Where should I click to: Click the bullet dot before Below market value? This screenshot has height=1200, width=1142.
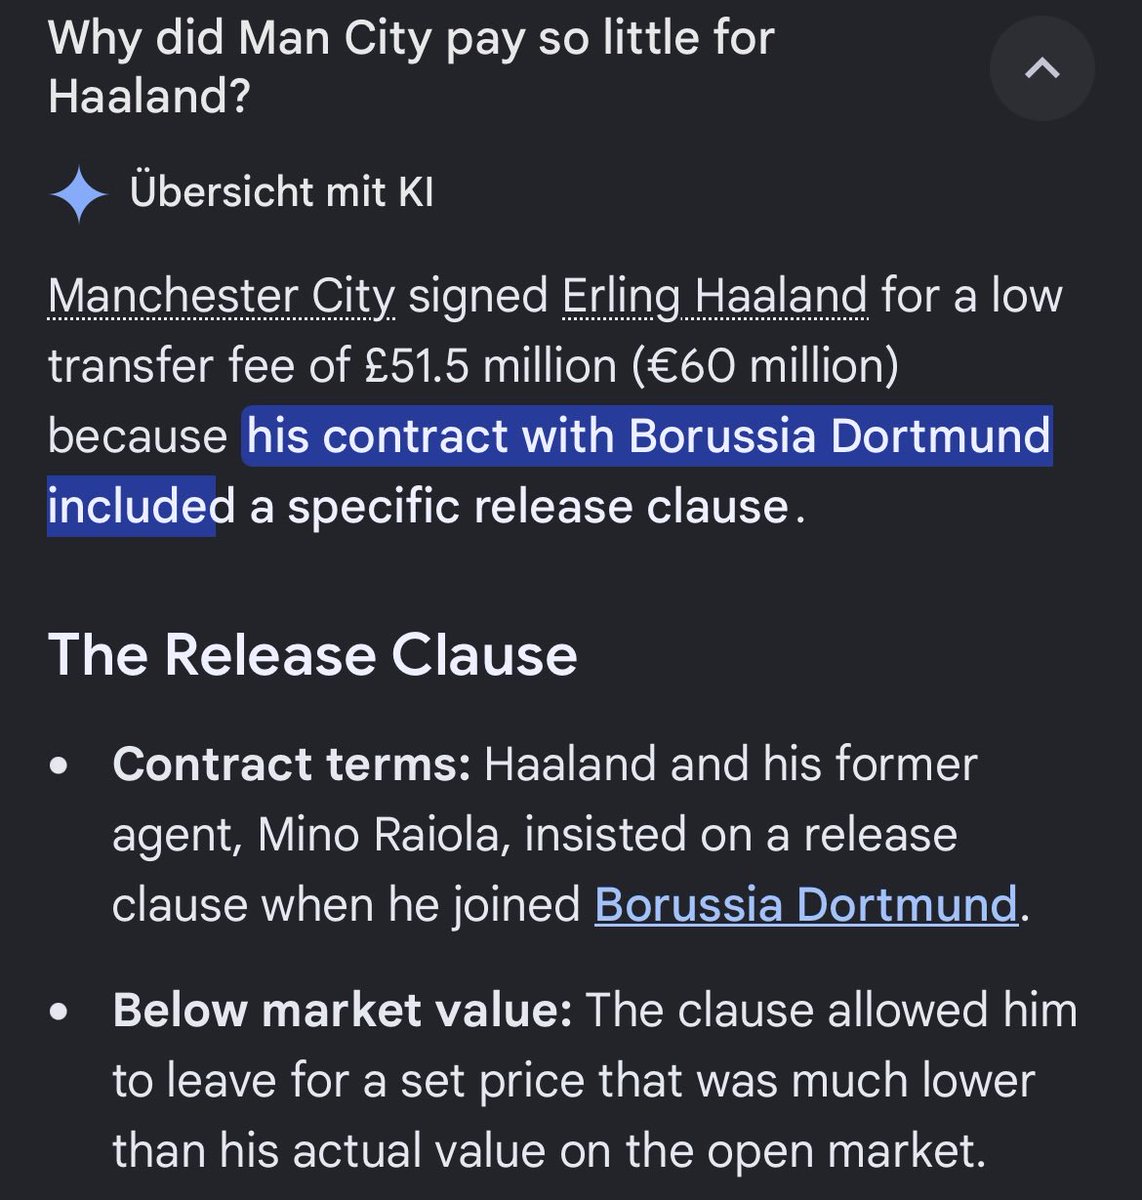pos(60,1012)
